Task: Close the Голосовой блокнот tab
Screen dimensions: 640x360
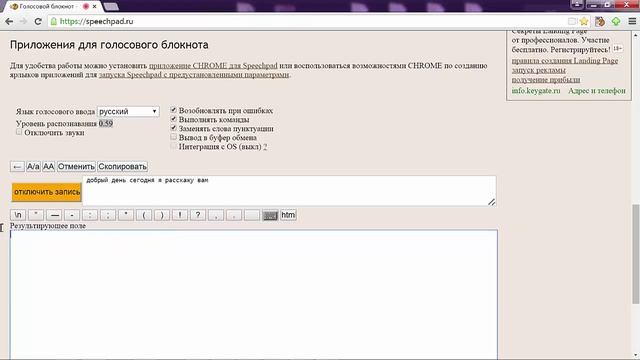Action: (94, 7)
